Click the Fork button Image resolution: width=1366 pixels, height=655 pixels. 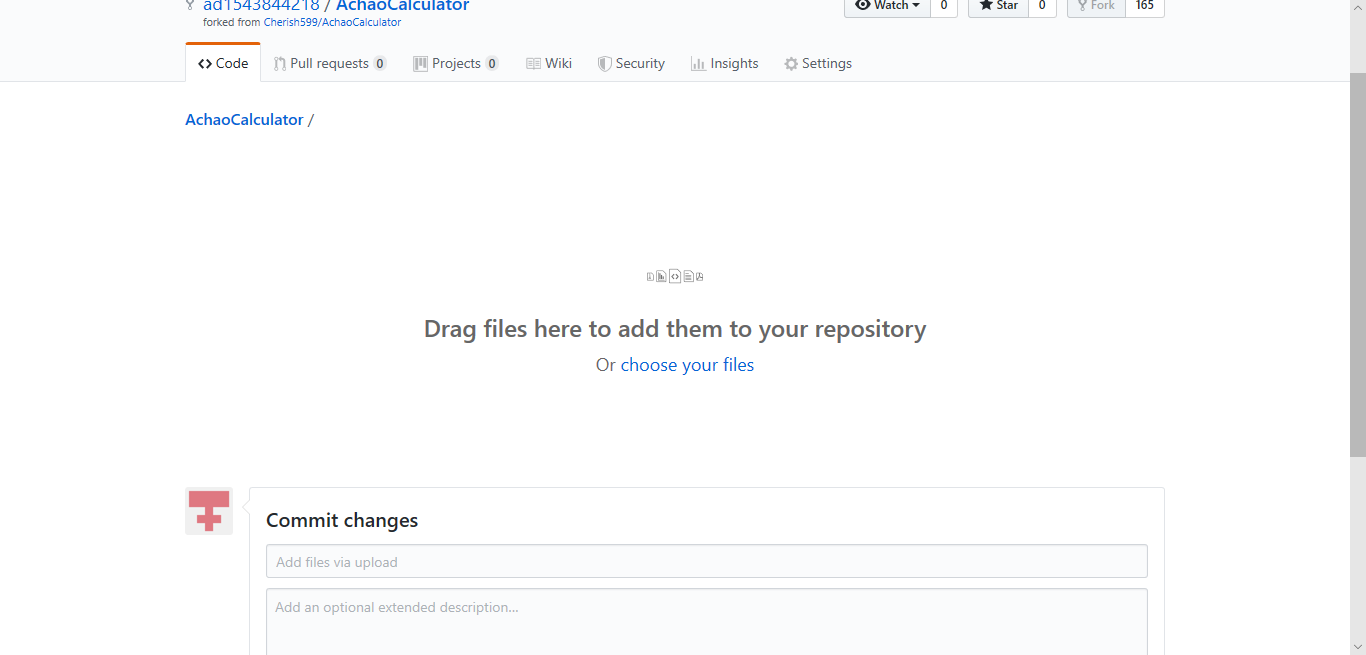point(1096,6)
